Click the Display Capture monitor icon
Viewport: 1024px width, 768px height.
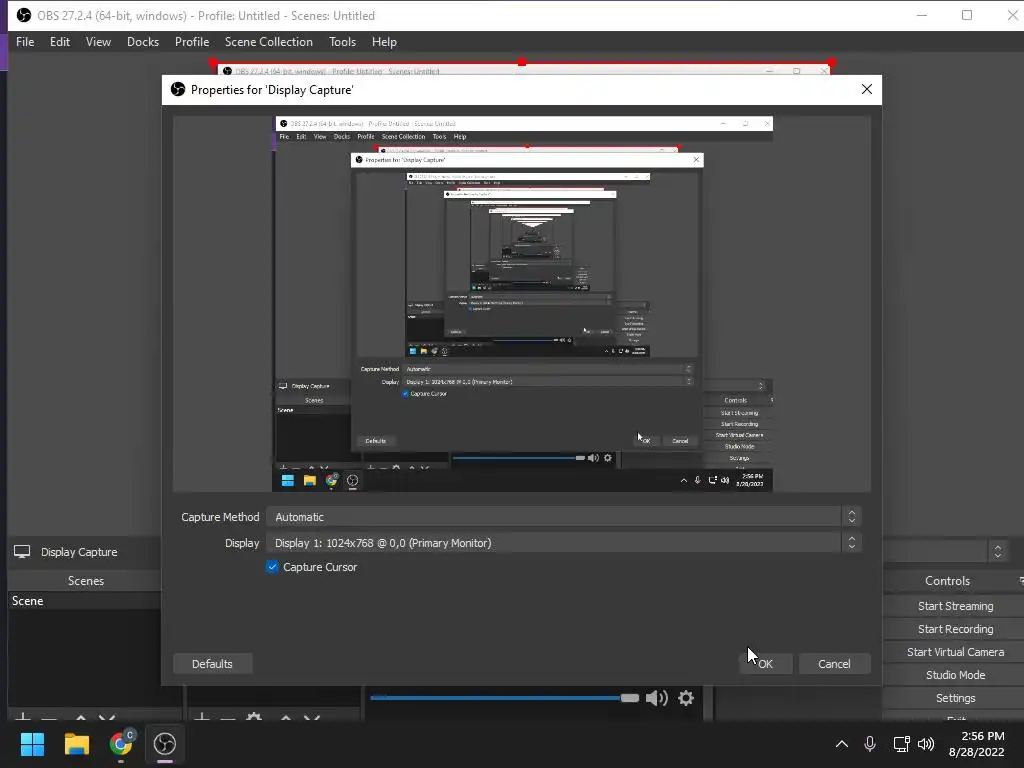(x=22, y=552)
